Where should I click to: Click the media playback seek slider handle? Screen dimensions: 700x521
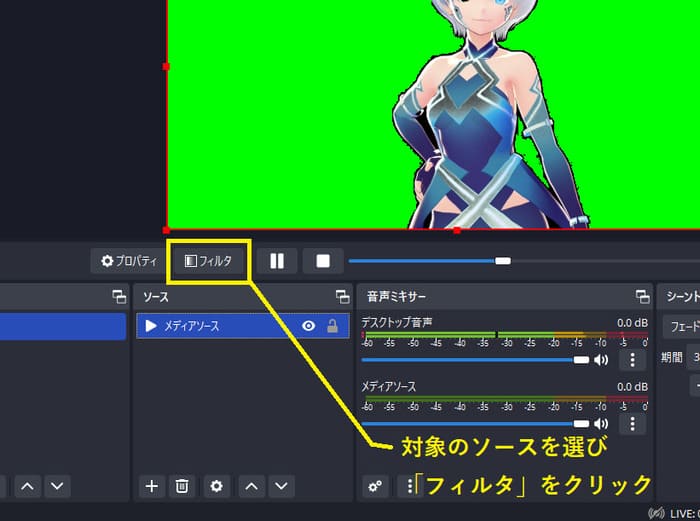click(x=503, y=261)
